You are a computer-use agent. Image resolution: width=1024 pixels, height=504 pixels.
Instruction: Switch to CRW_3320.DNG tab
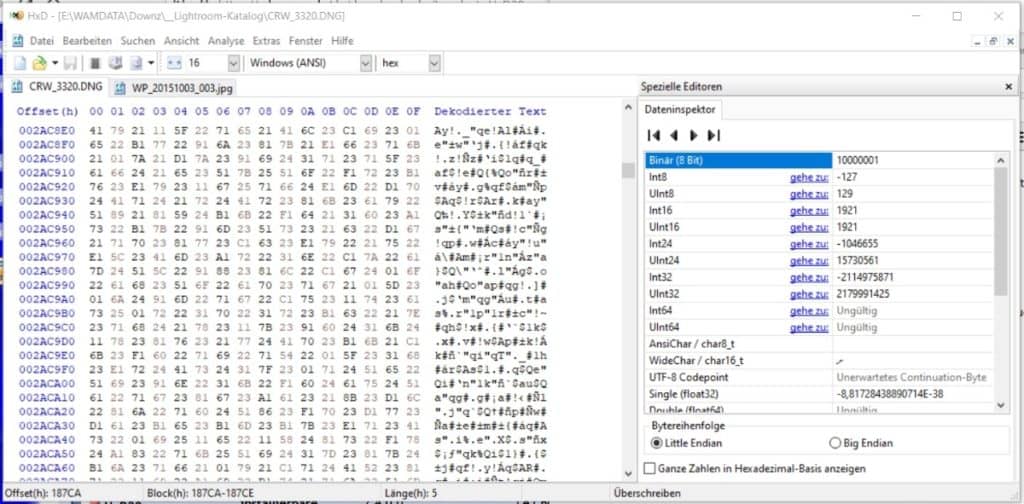pyautogui.click(x=57, y=86)
